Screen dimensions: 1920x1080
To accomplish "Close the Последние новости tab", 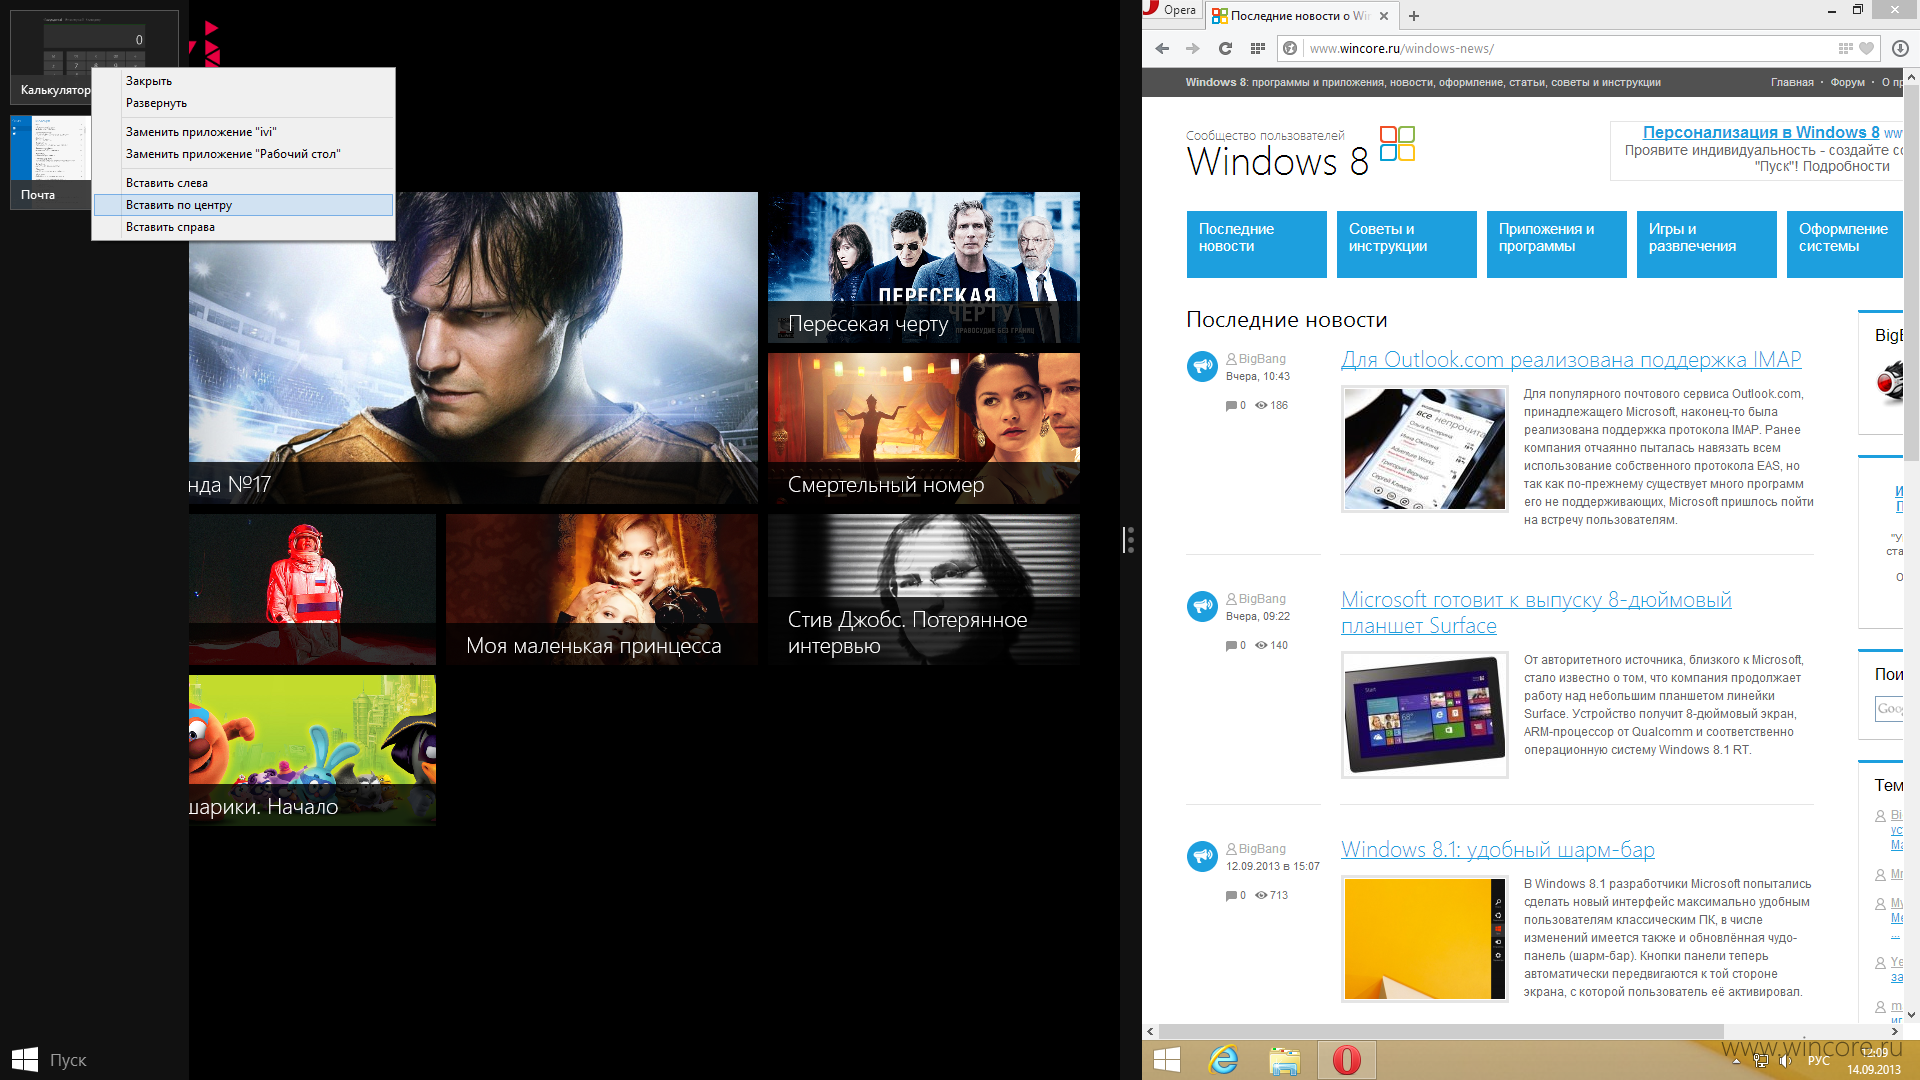I will point(1384,16).
